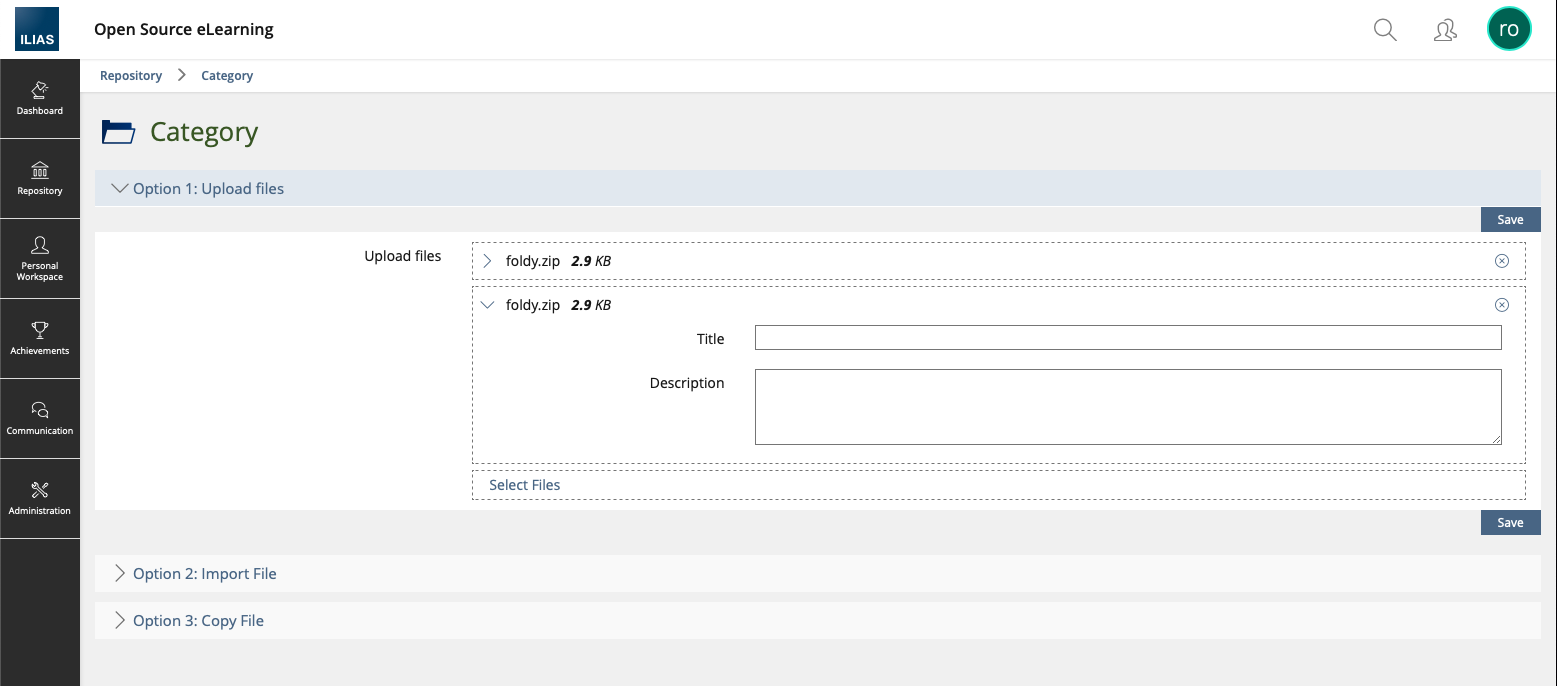Screen dimensions: 1557x686
Task: Open the search magnifier icon
Action: pos(1385,30)
